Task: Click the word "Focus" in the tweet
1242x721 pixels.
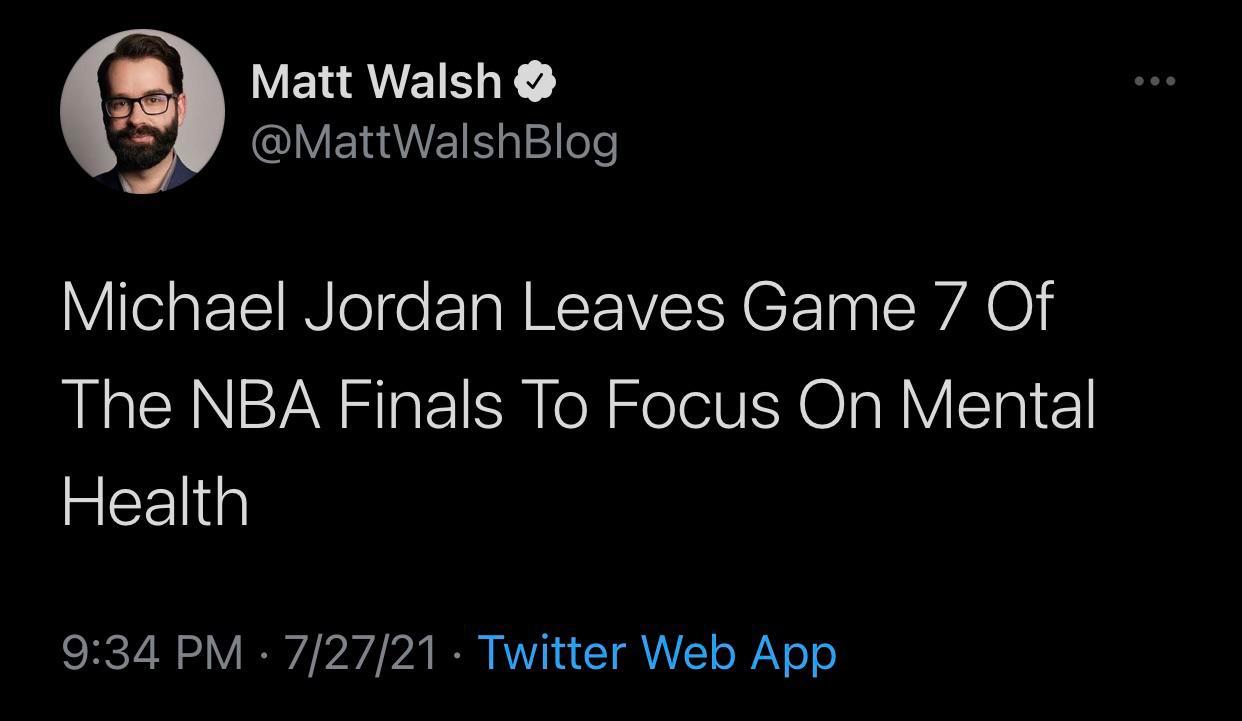Action: coord(690,405)
